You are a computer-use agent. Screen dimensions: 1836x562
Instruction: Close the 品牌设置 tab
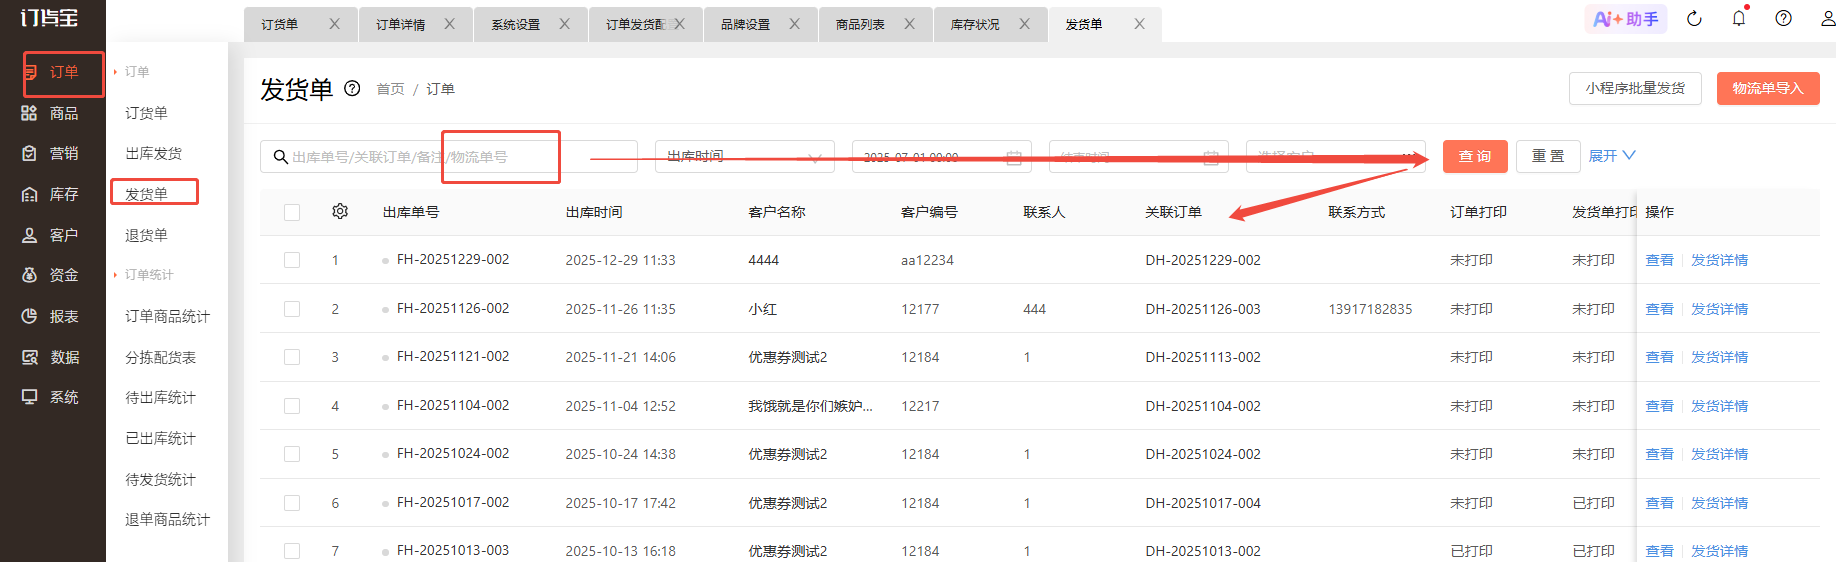pos(795,24)
